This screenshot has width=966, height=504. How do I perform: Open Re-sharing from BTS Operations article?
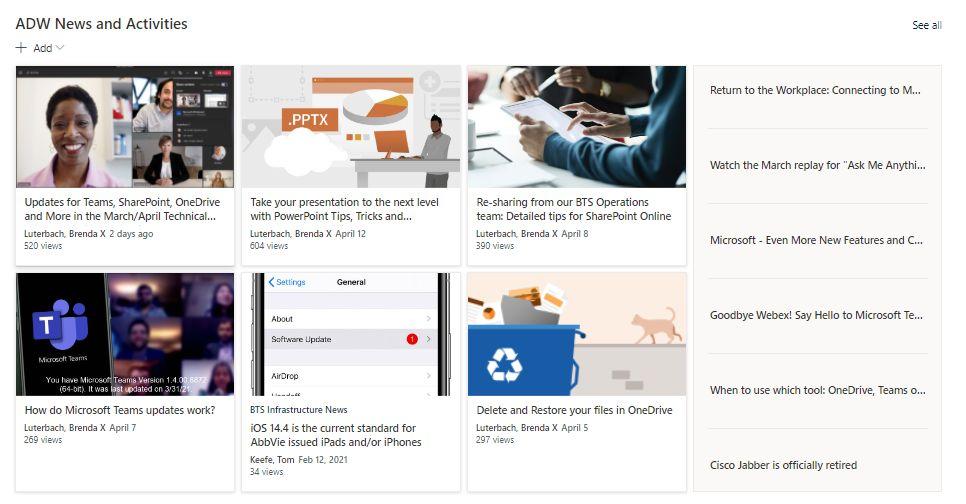point(574,209)
